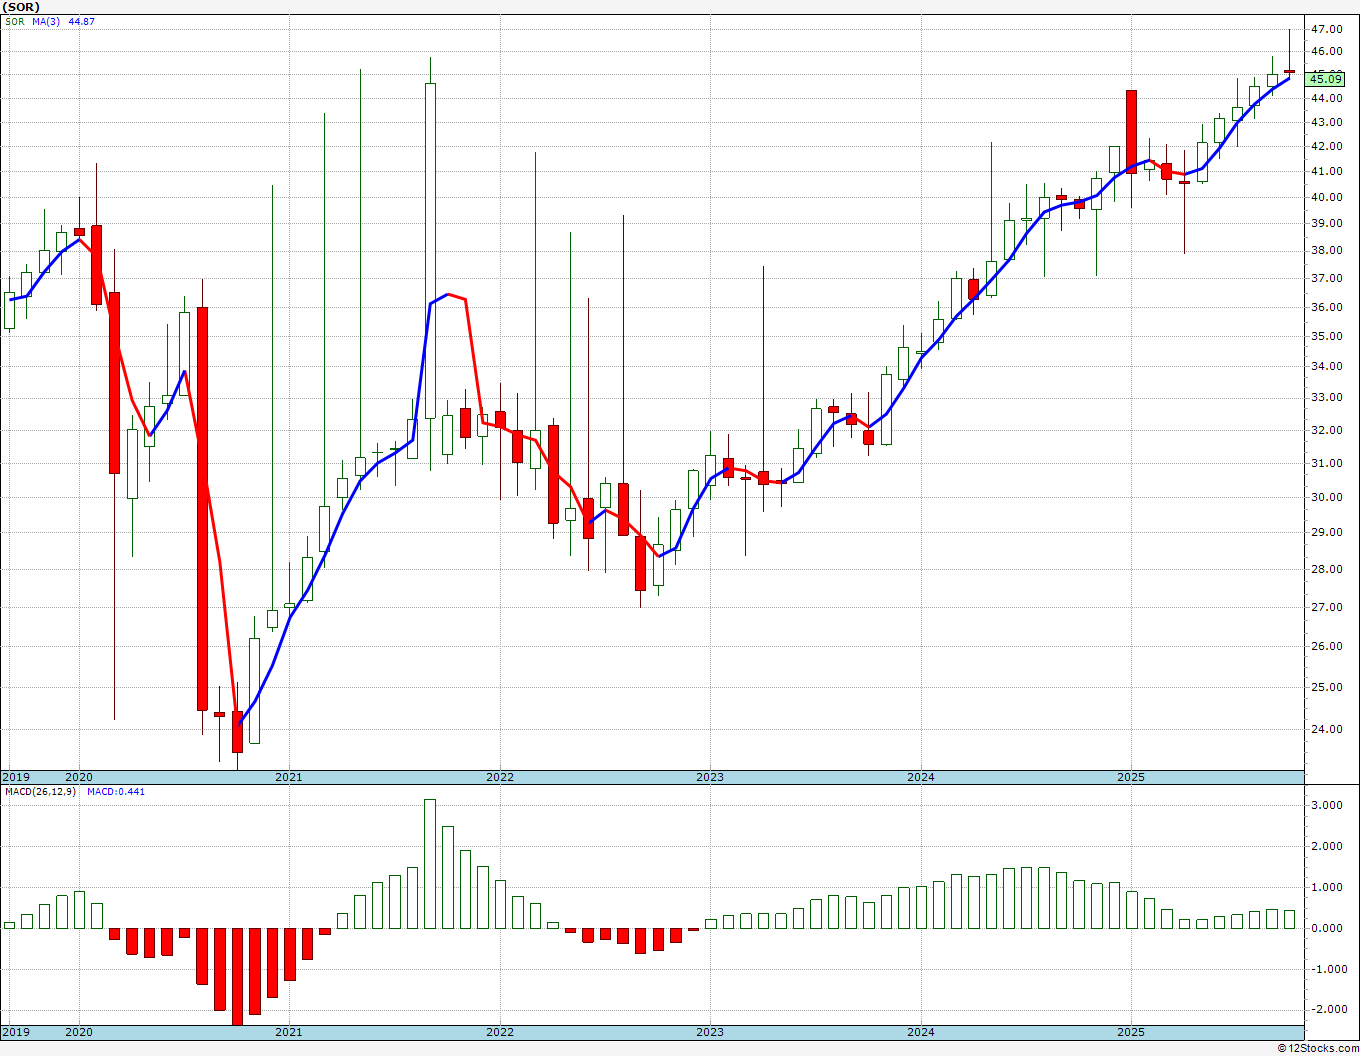Click the 26.00 price axis label

click(1327, 647)
